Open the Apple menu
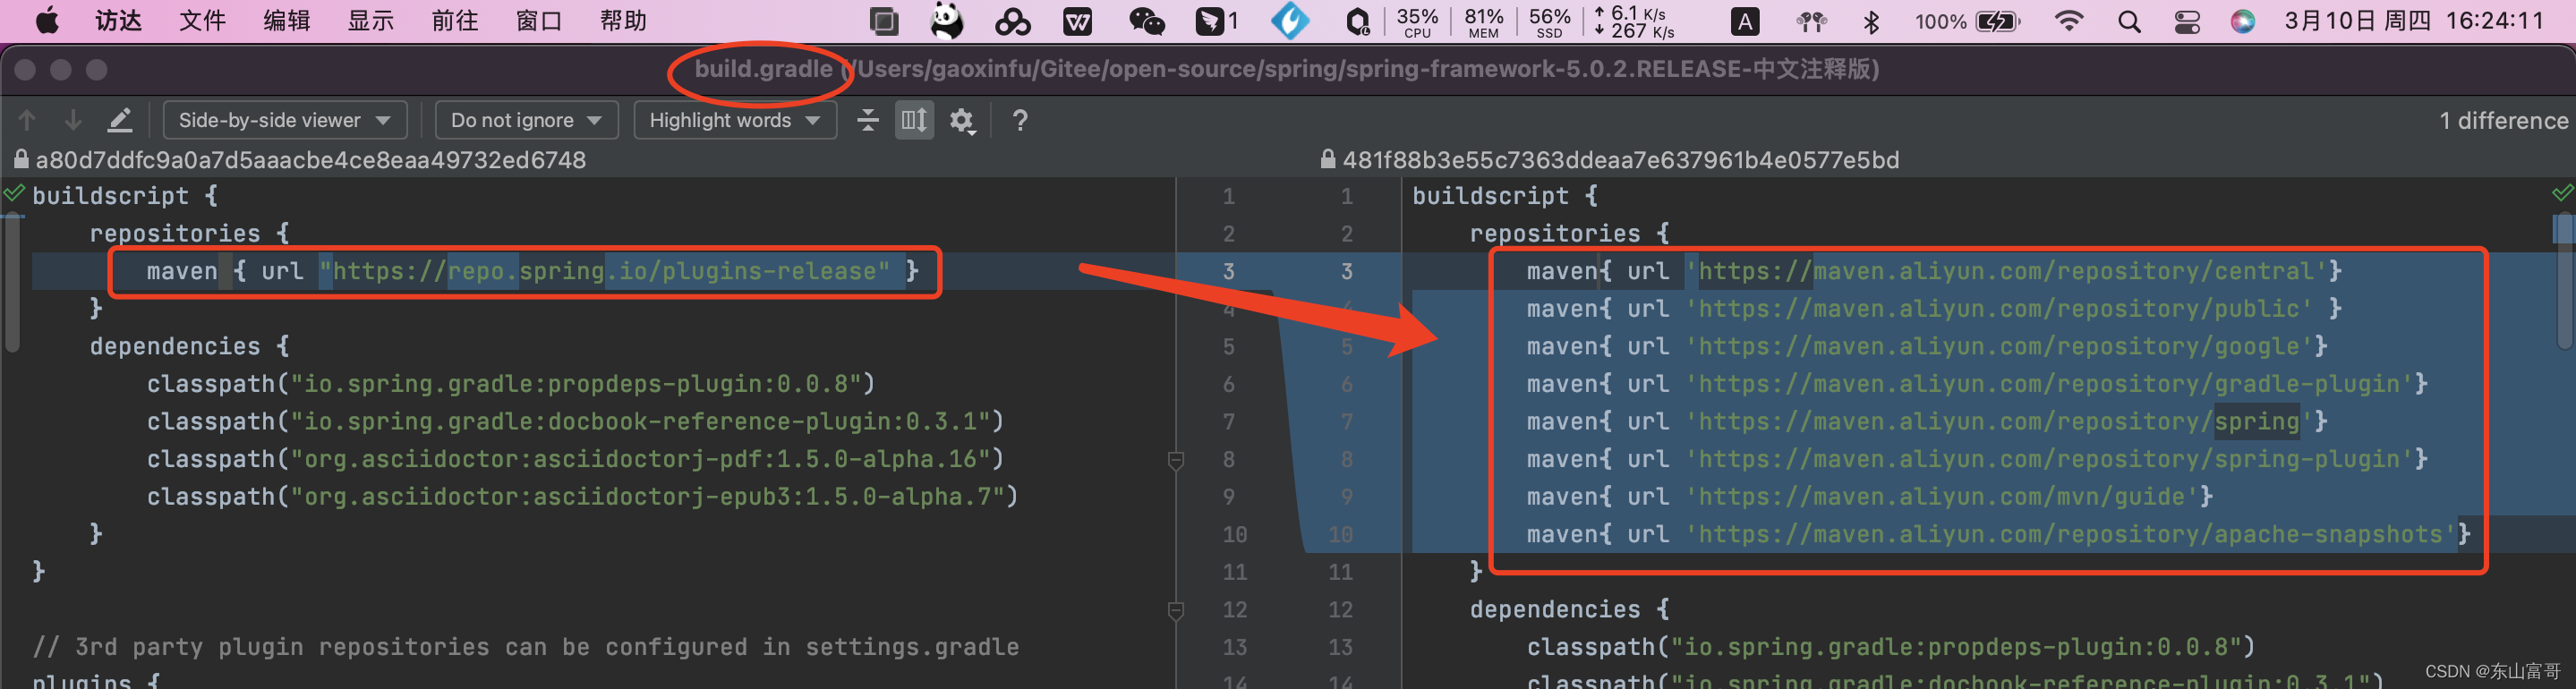Screen dimensions: 2576x689 [x=46, y=20]
